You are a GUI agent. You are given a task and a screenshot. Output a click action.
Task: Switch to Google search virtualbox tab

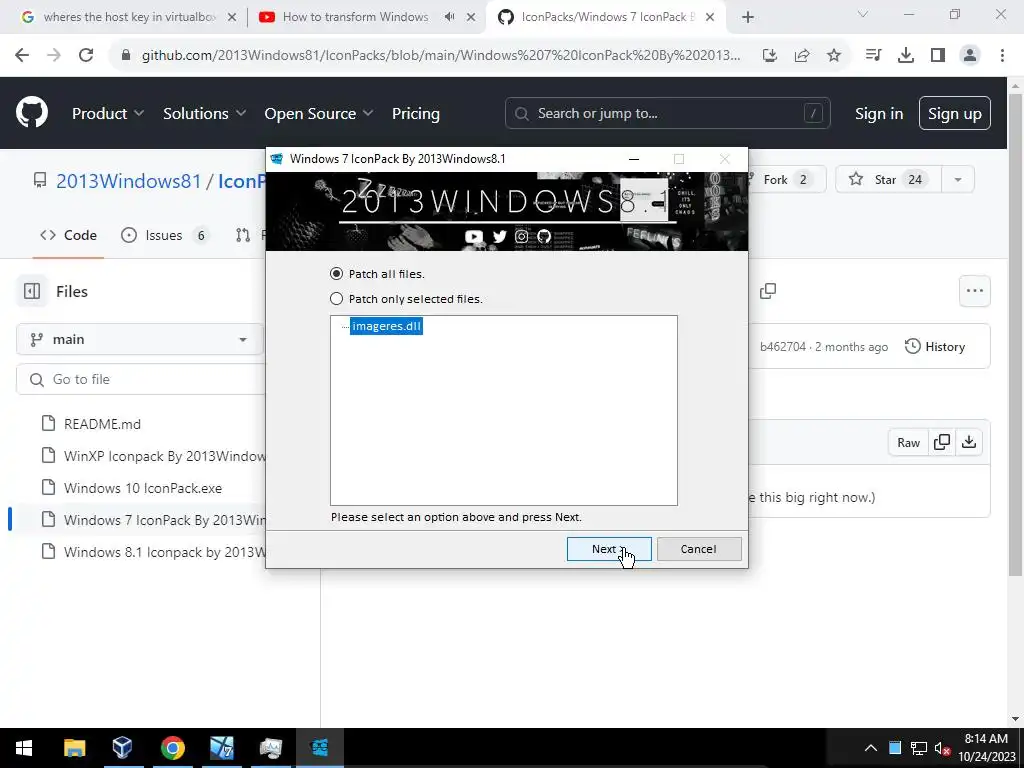[x=129, y=17]
